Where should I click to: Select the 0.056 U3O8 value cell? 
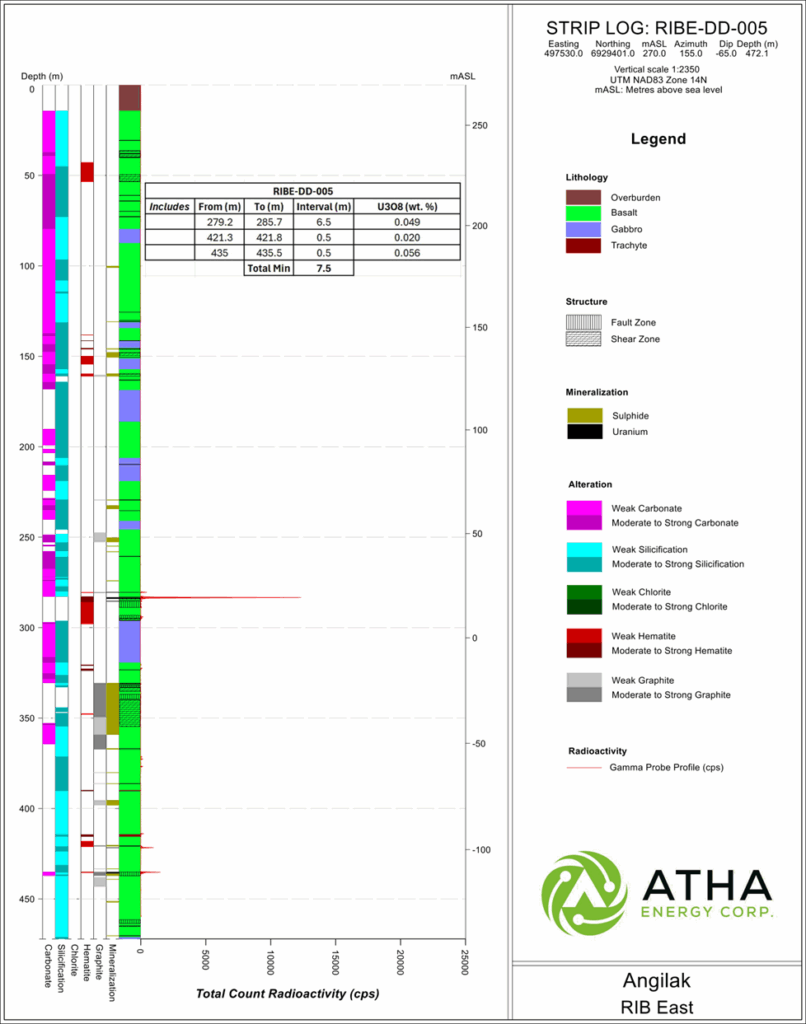tap(407, 253)
